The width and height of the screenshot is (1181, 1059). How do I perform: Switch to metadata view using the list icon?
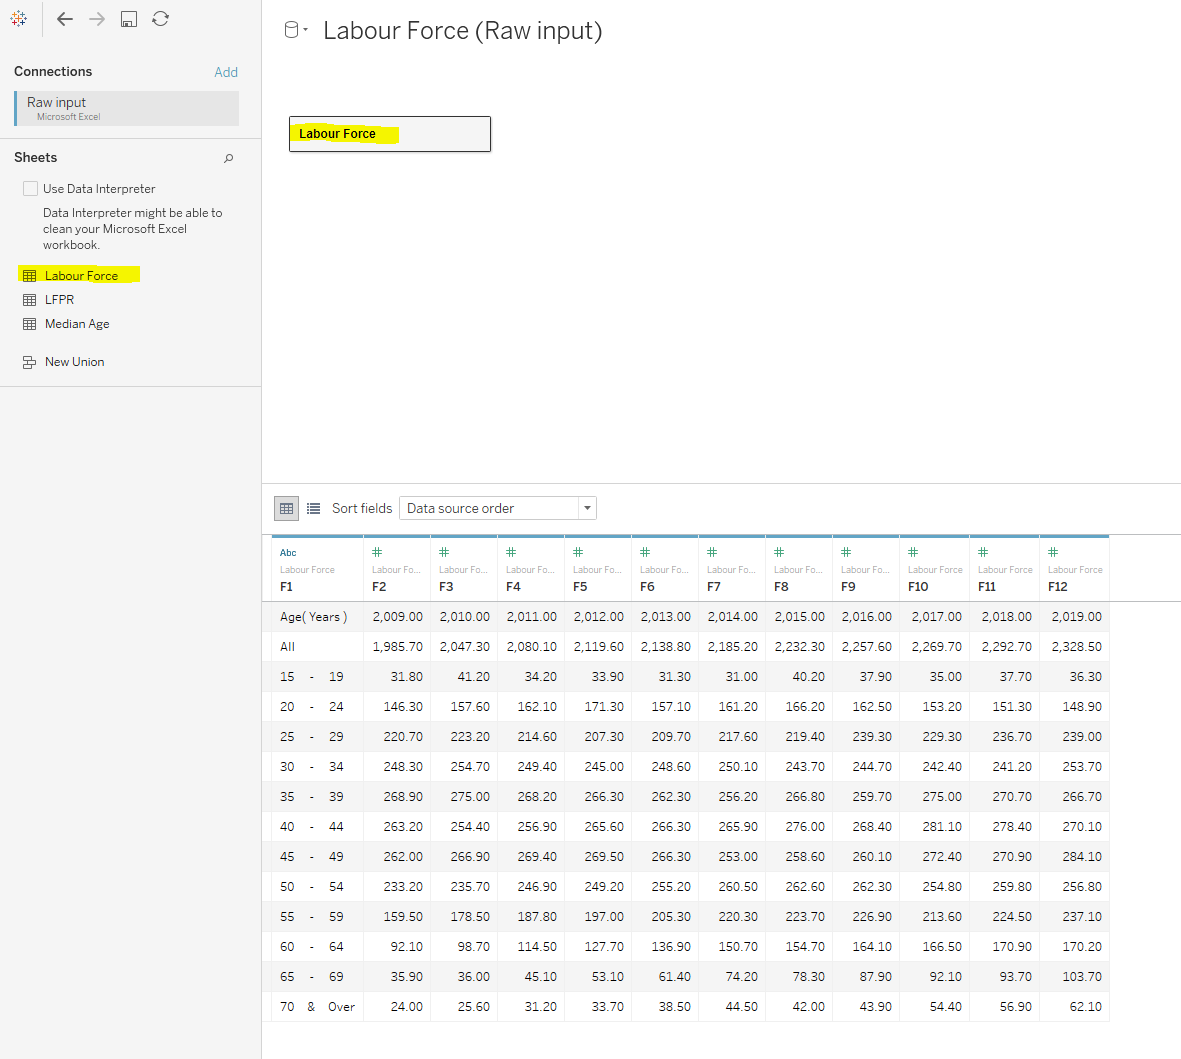(314, 508)
